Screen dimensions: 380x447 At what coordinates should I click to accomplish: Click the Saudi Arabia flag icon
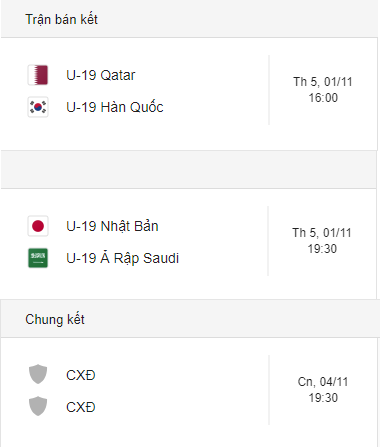pyautogui.click(x=38, y=258)
